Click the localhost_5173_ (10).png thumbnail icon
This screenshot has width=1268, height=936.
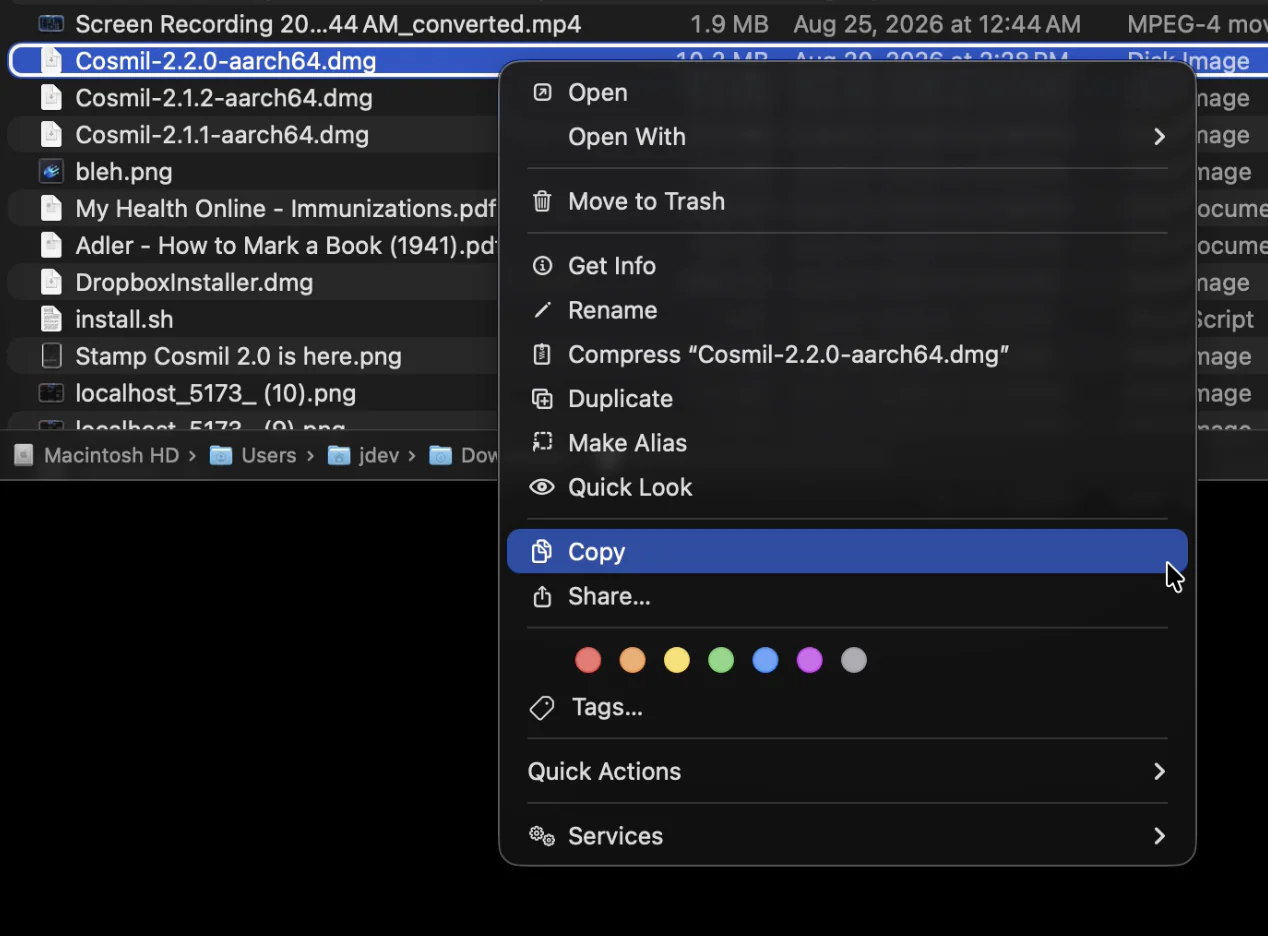tap(51, 393)
